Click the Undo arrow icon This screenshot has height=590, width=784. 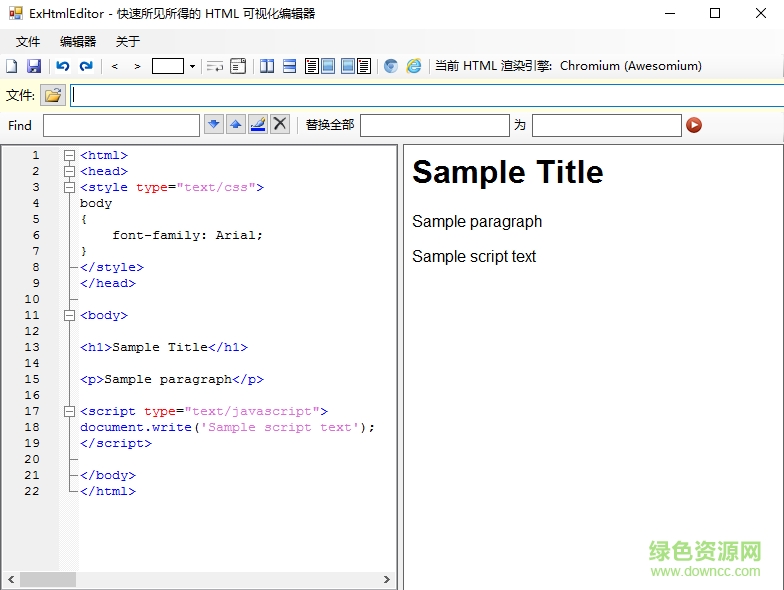tap(63, 66)
